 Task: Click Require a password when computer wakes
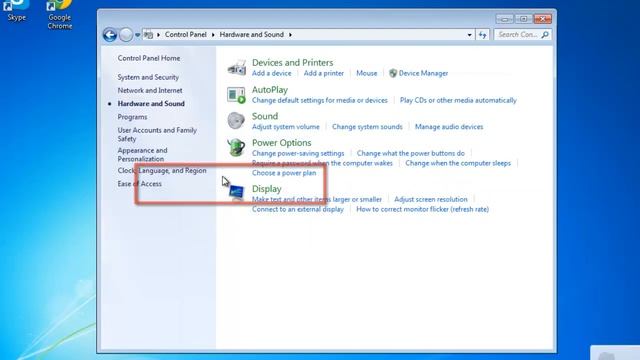pyautogui.click(x=322, y=163)
